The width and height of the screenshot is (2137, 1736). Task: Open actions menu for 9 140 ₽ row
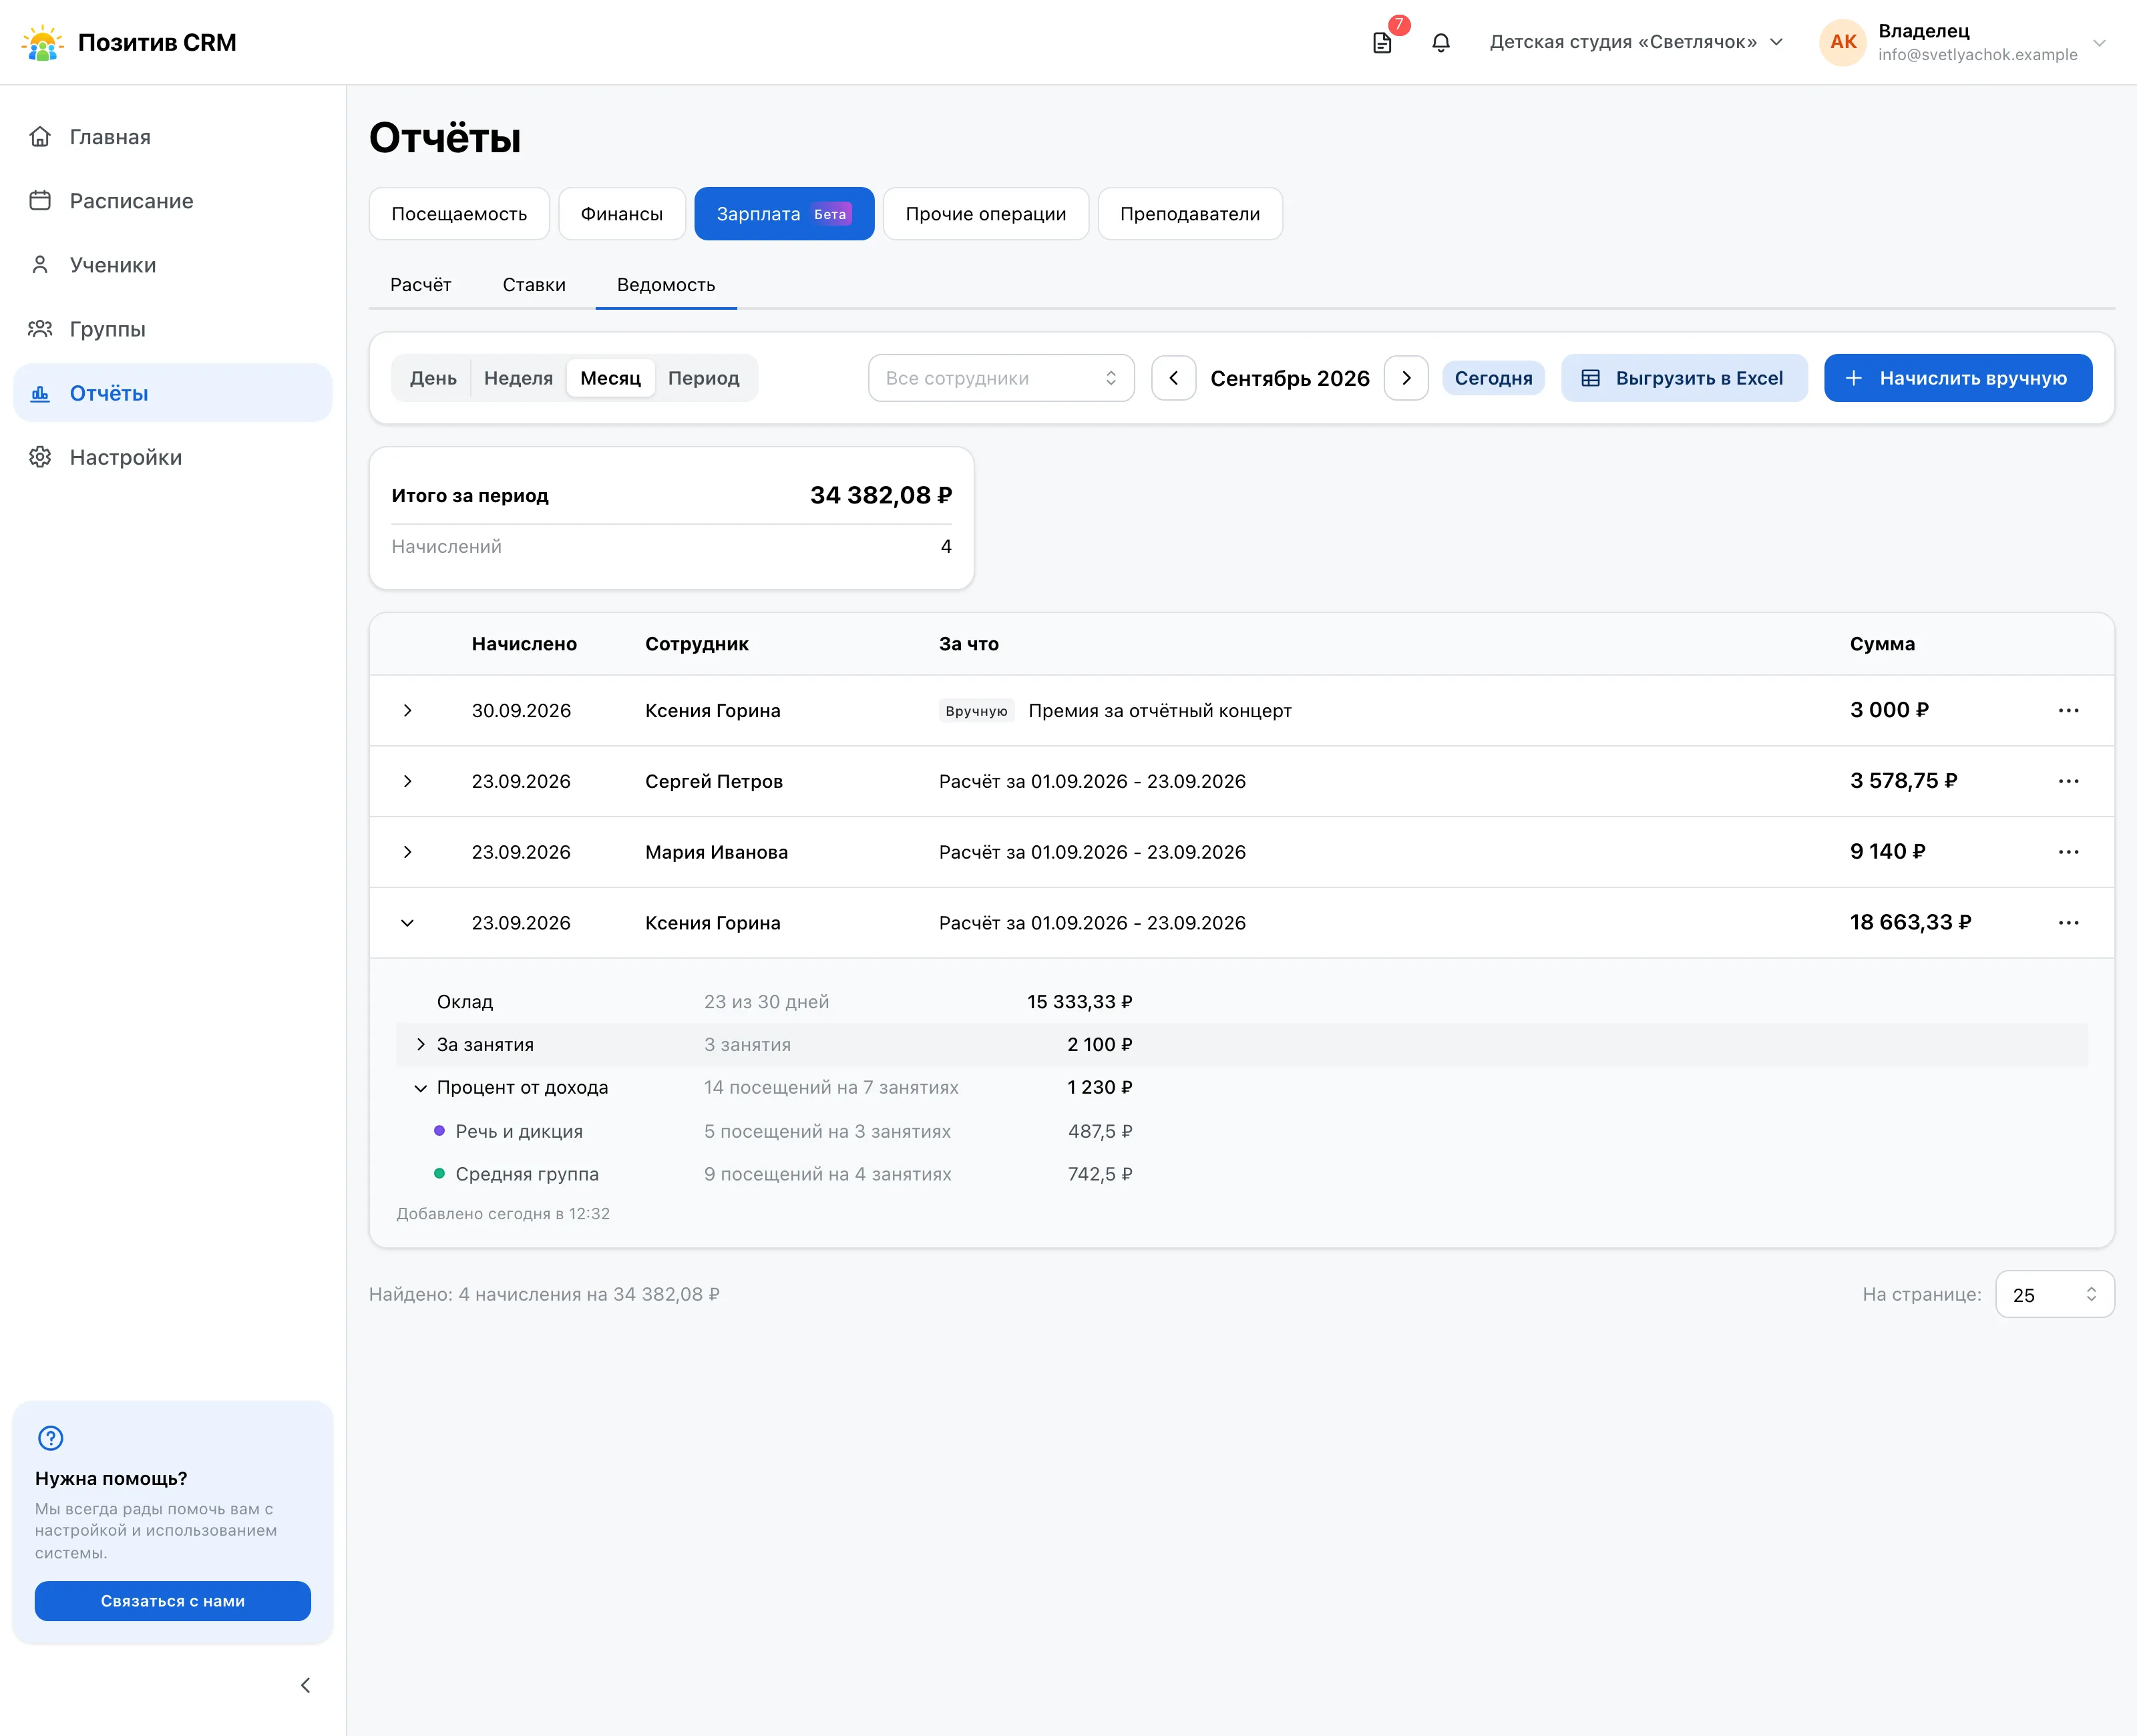click(2068, 852)
